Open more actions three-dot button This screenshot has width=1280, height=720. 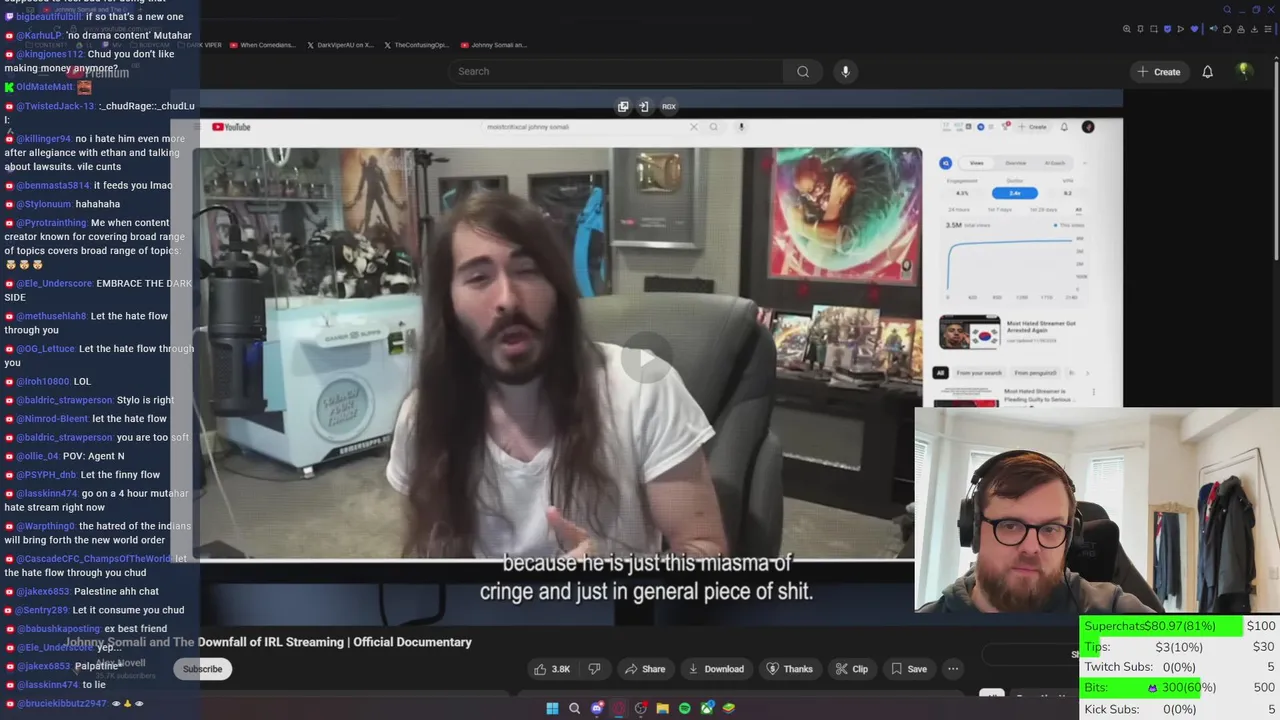[953, 669]
